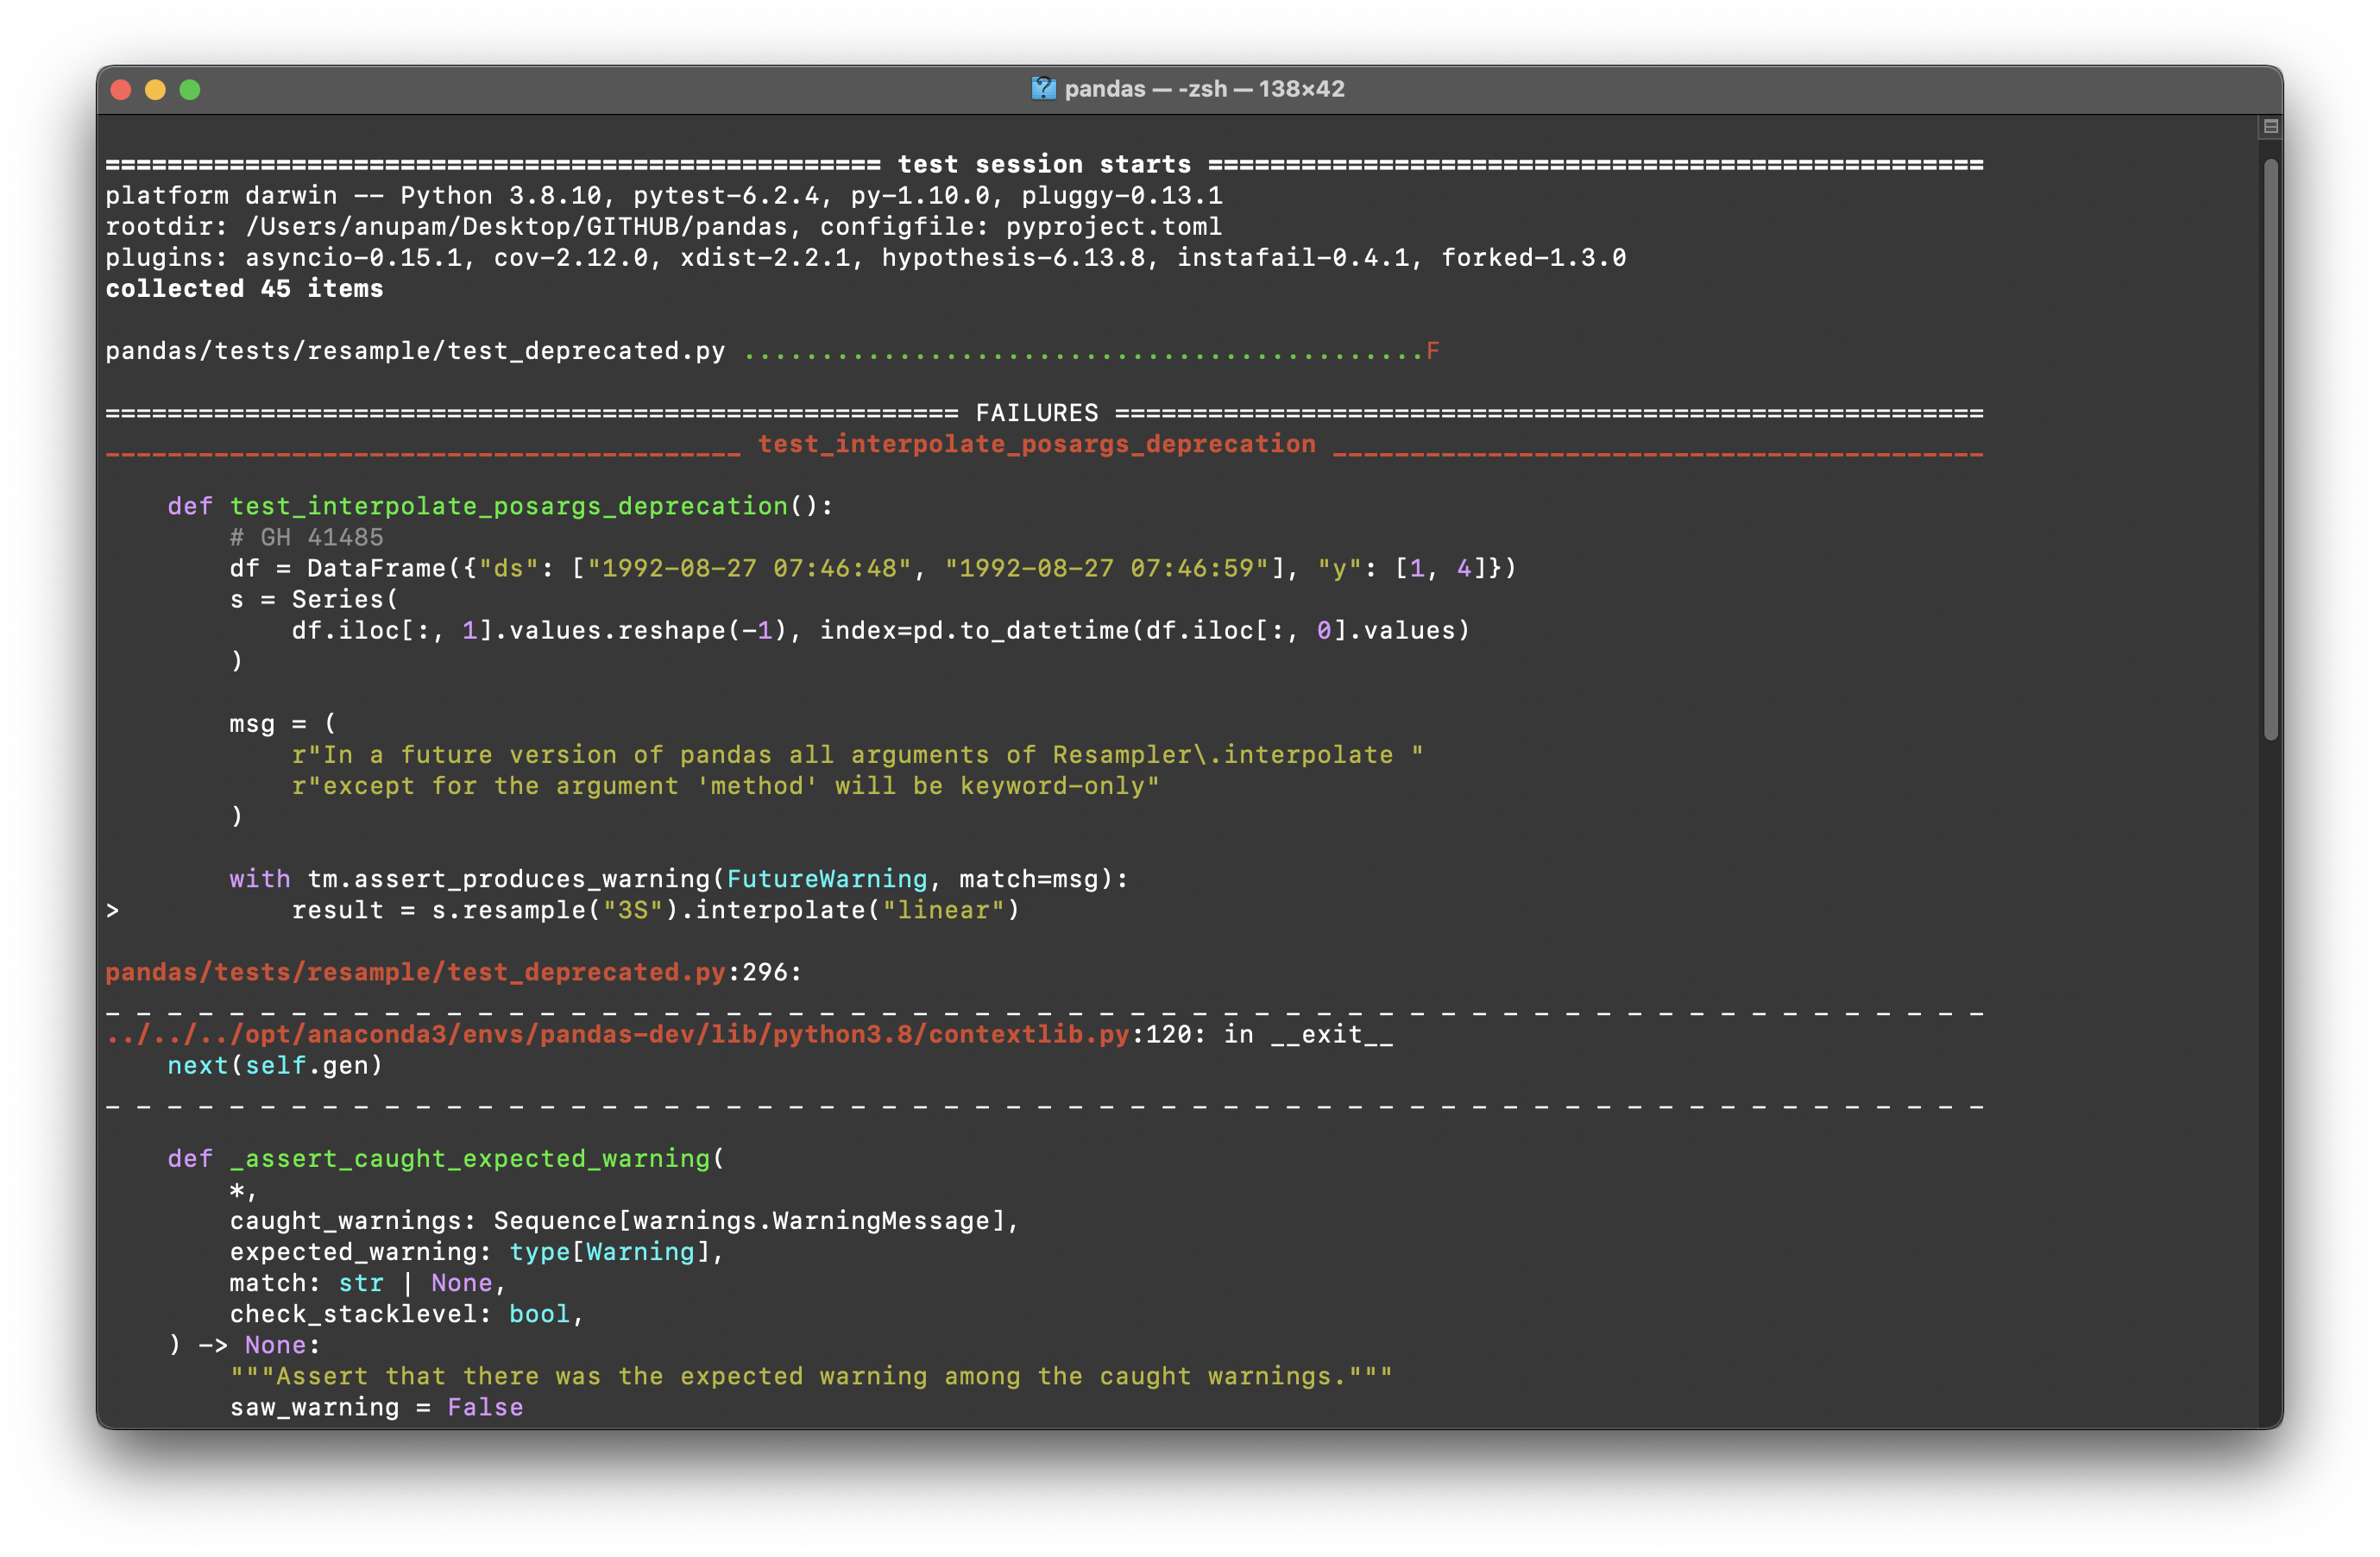
Task: Click the string 'In a future version of pandas'
Action: [547, 755]
